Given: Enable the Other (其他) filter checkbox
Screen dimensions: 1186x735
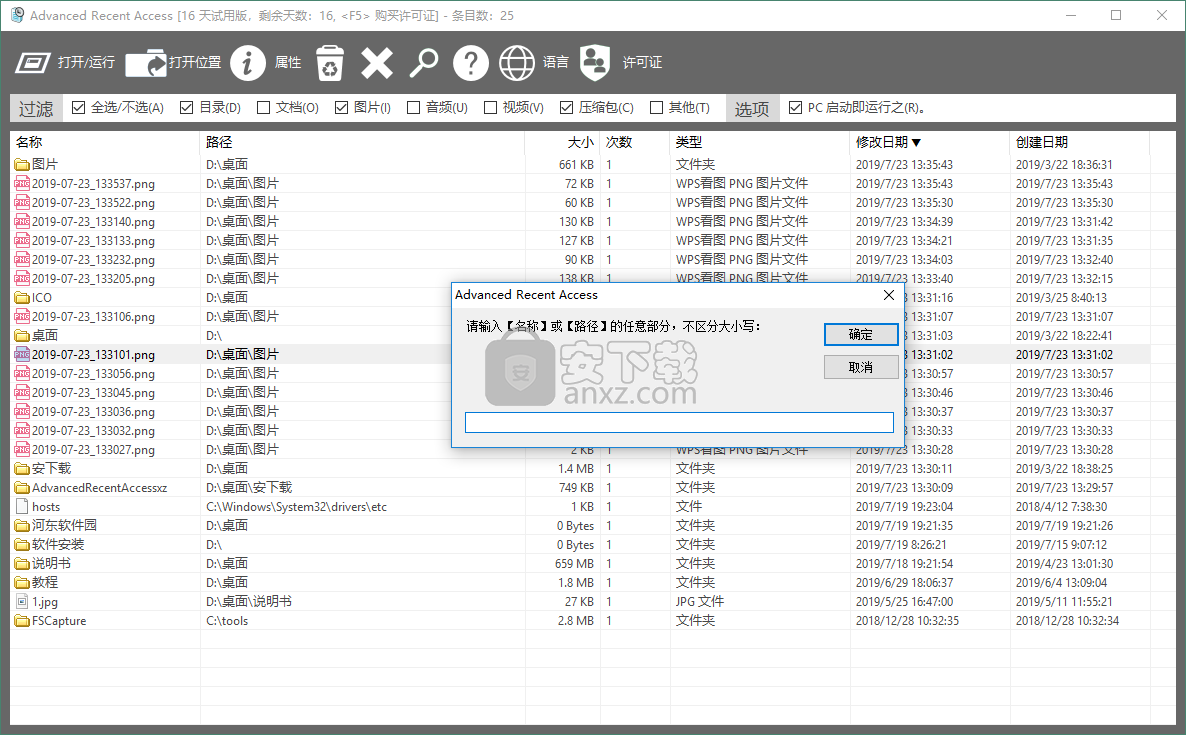Looking at the screenshot, I should point(657,107).
